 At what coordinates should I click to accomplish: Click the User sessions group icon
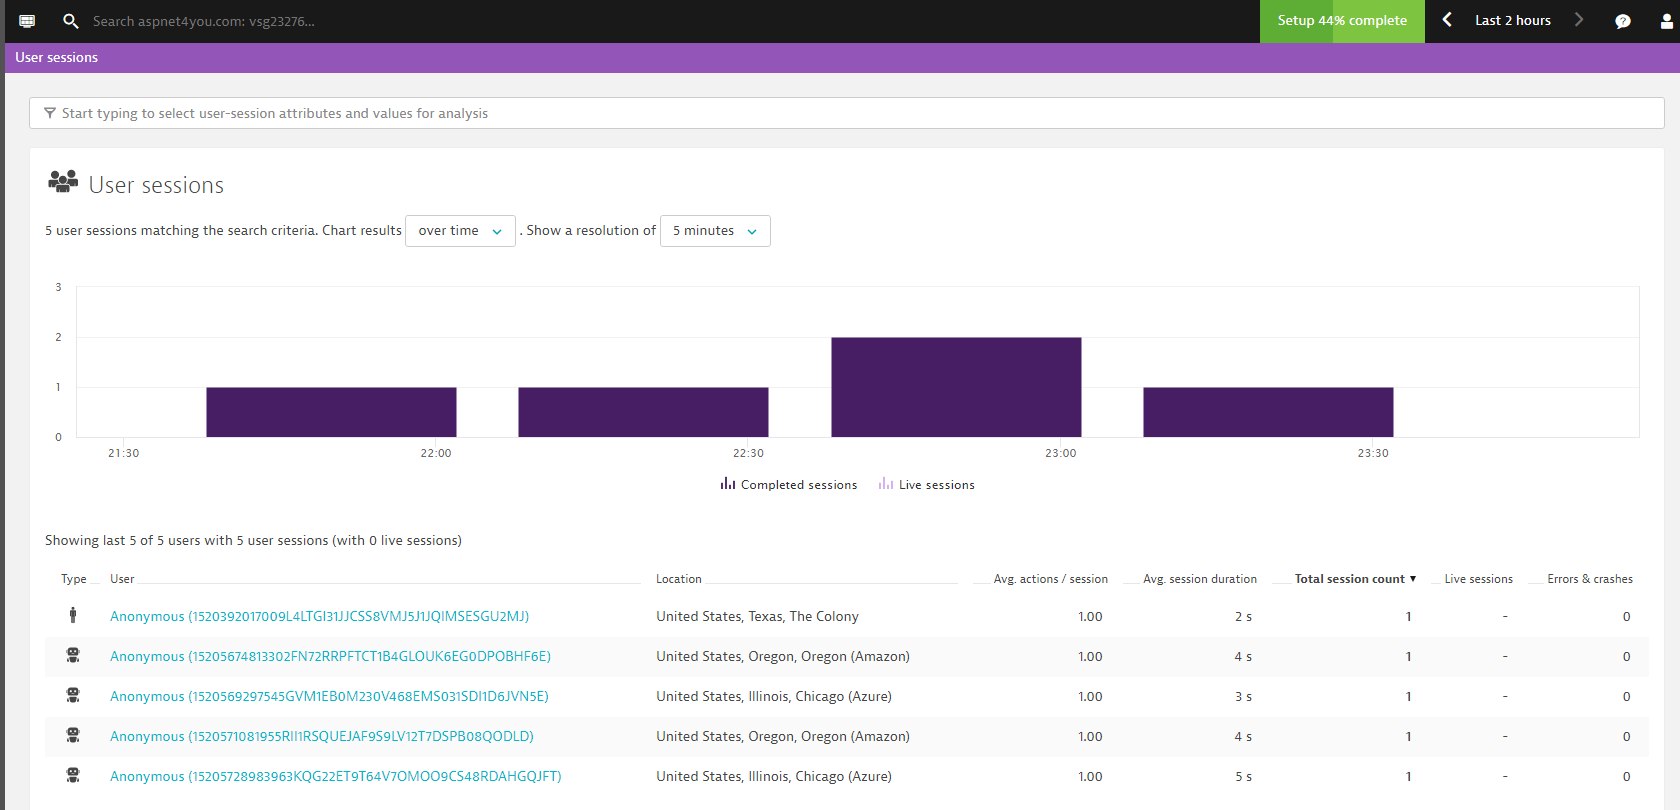coord(63,181)
